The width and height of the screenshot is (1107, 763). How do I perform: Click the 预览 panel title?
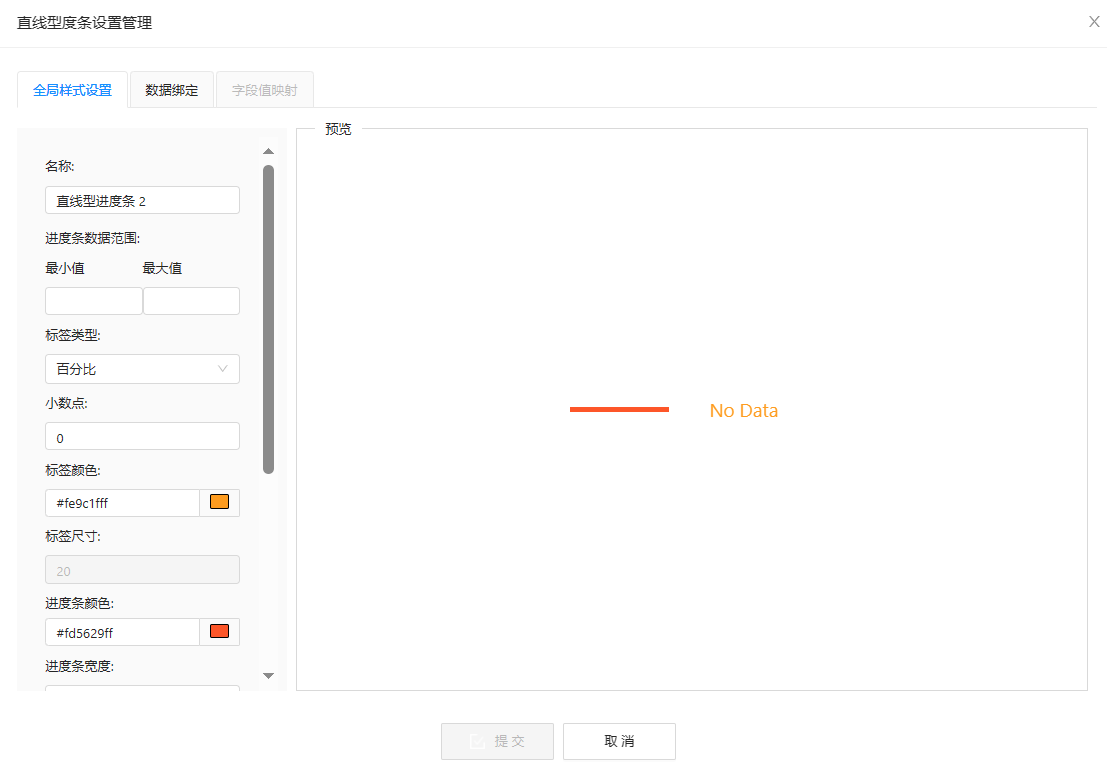[338, 129]
